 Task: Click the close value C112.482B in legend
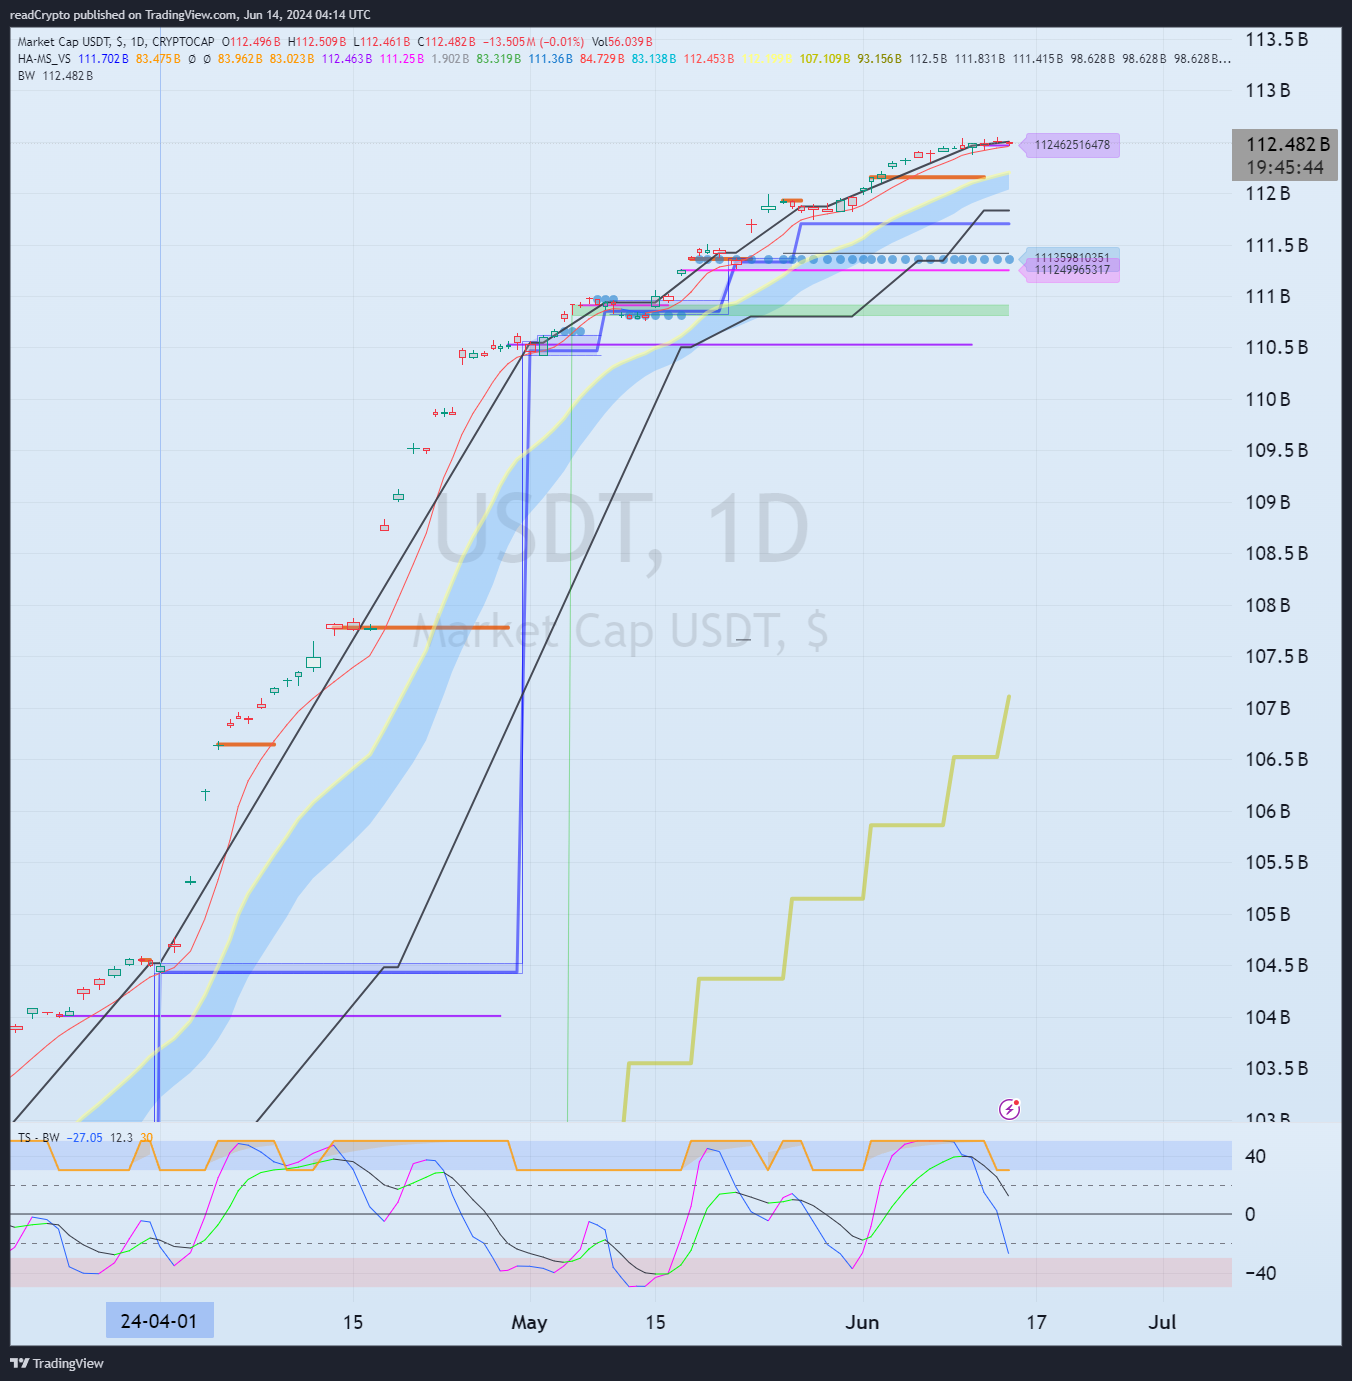446,42
